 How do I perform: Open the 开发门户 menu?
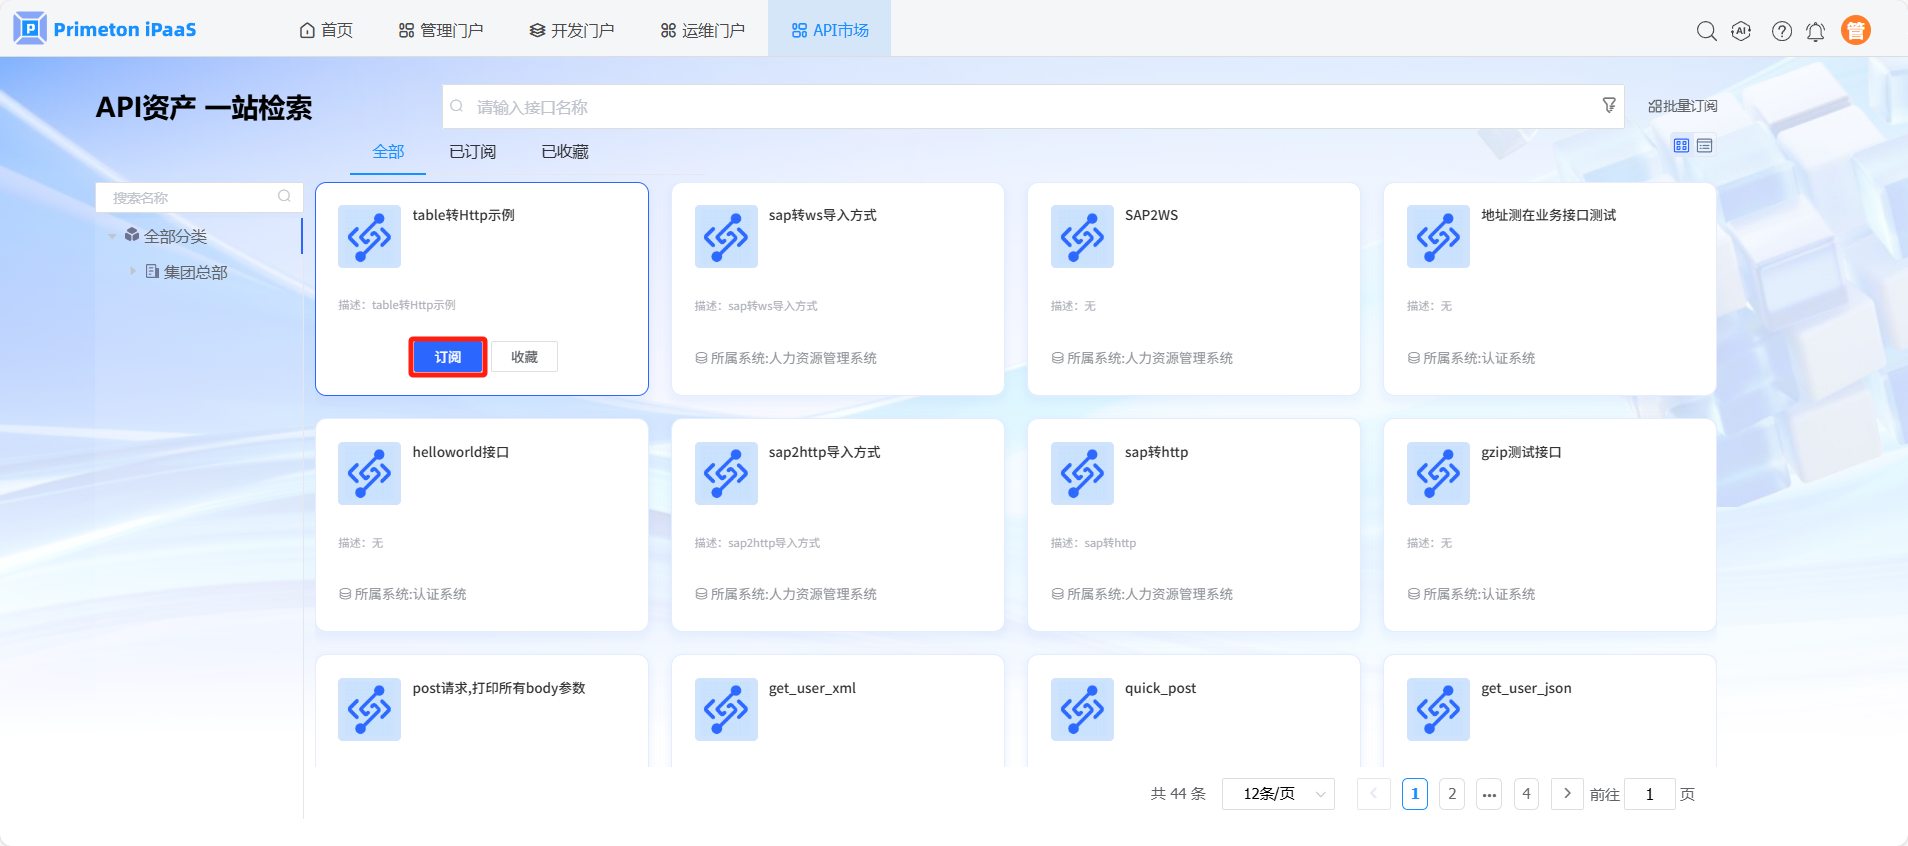click(571, 30)
